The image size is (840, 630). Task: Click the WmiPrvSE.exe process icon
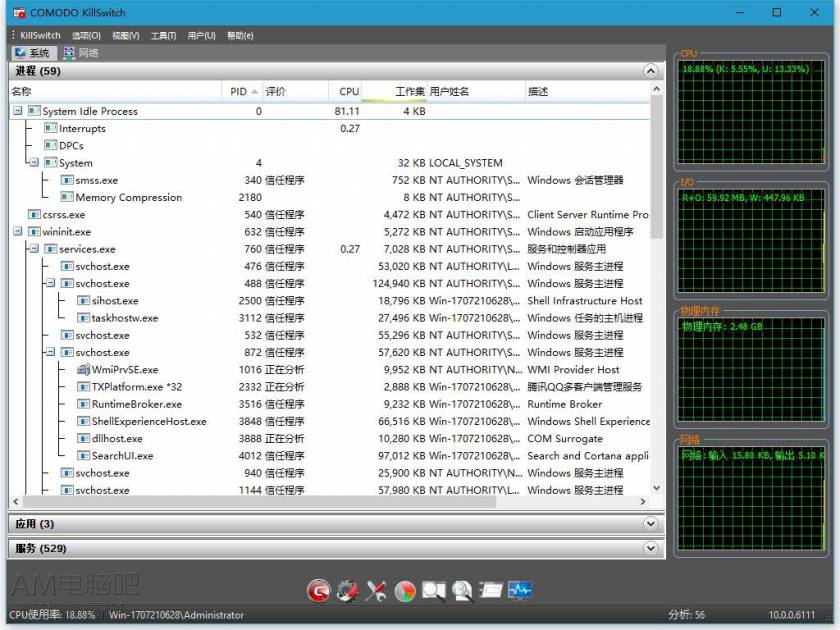tap(83, 370)
